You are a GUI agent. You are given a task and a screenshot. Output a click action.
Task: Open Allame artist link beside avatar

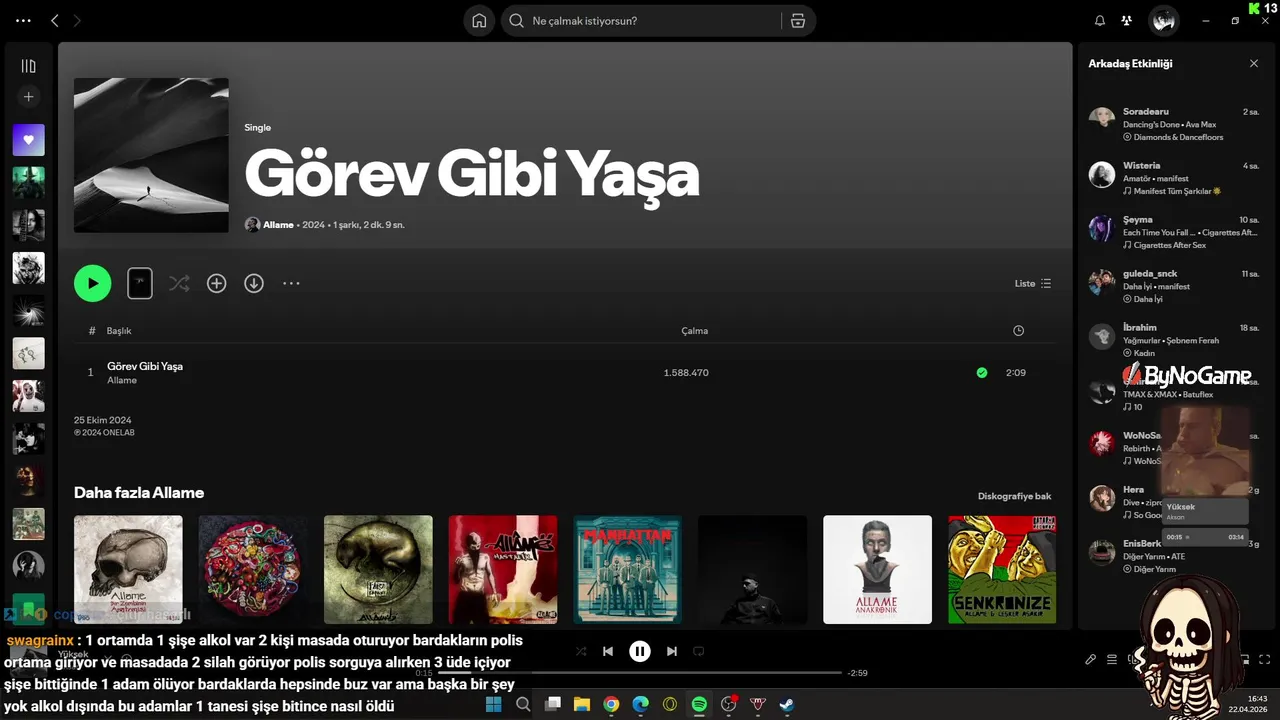pos(278,225)
